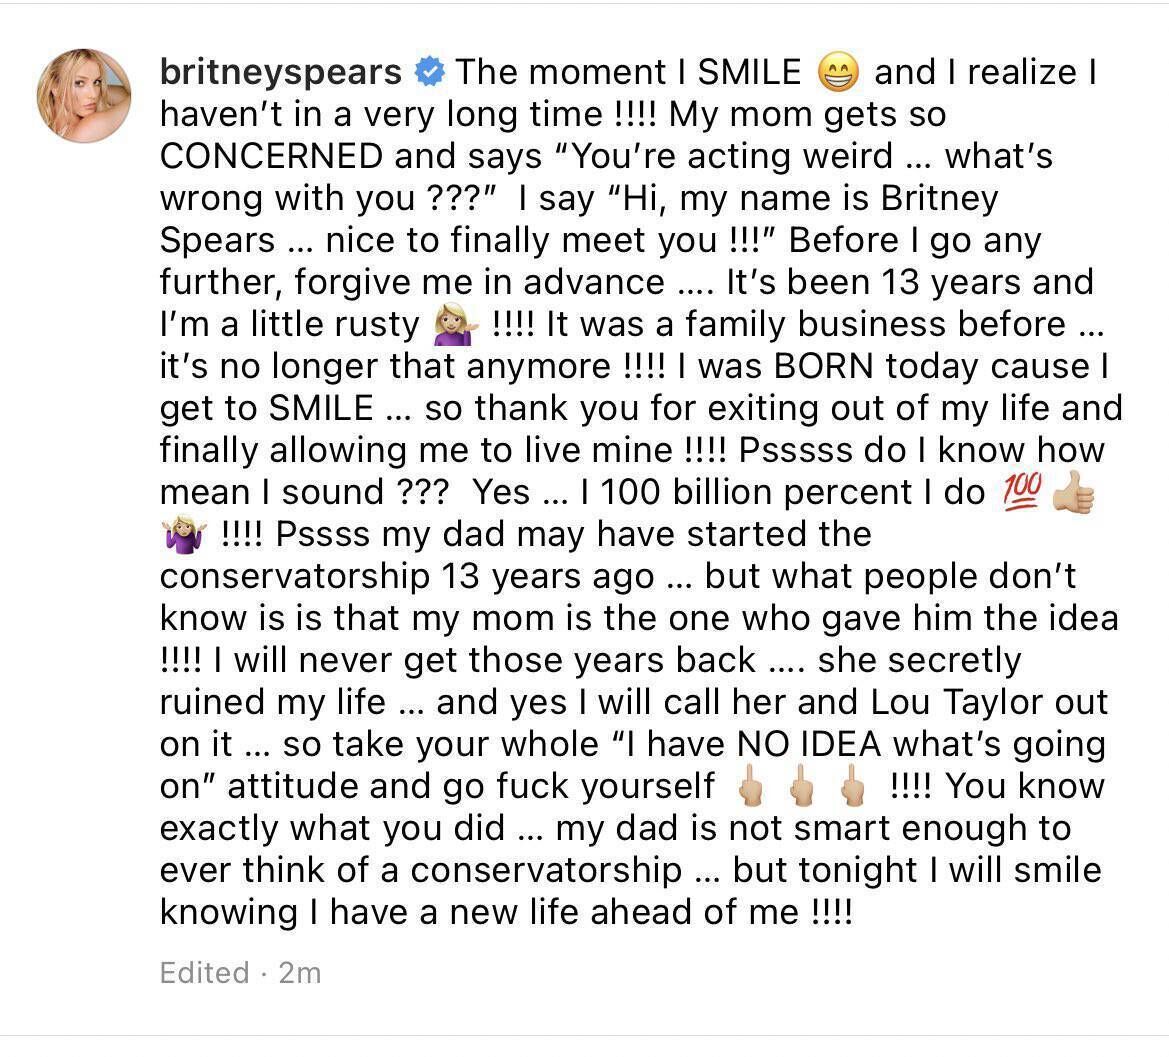The height and width of the screenshot is (1057, 1169).
Task: Click the Edited label
Action: pyautogui.click(x=203, y=972)
